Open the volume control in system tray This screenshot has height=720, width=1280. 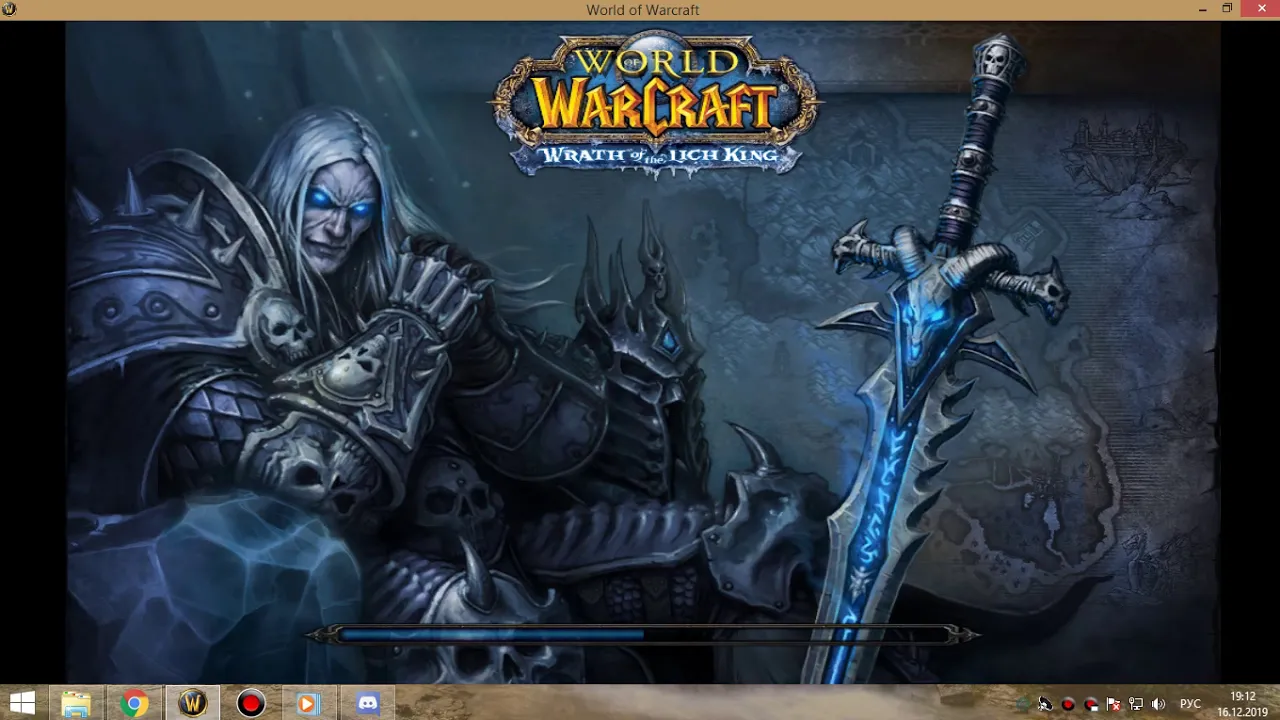pos(1158,704)
